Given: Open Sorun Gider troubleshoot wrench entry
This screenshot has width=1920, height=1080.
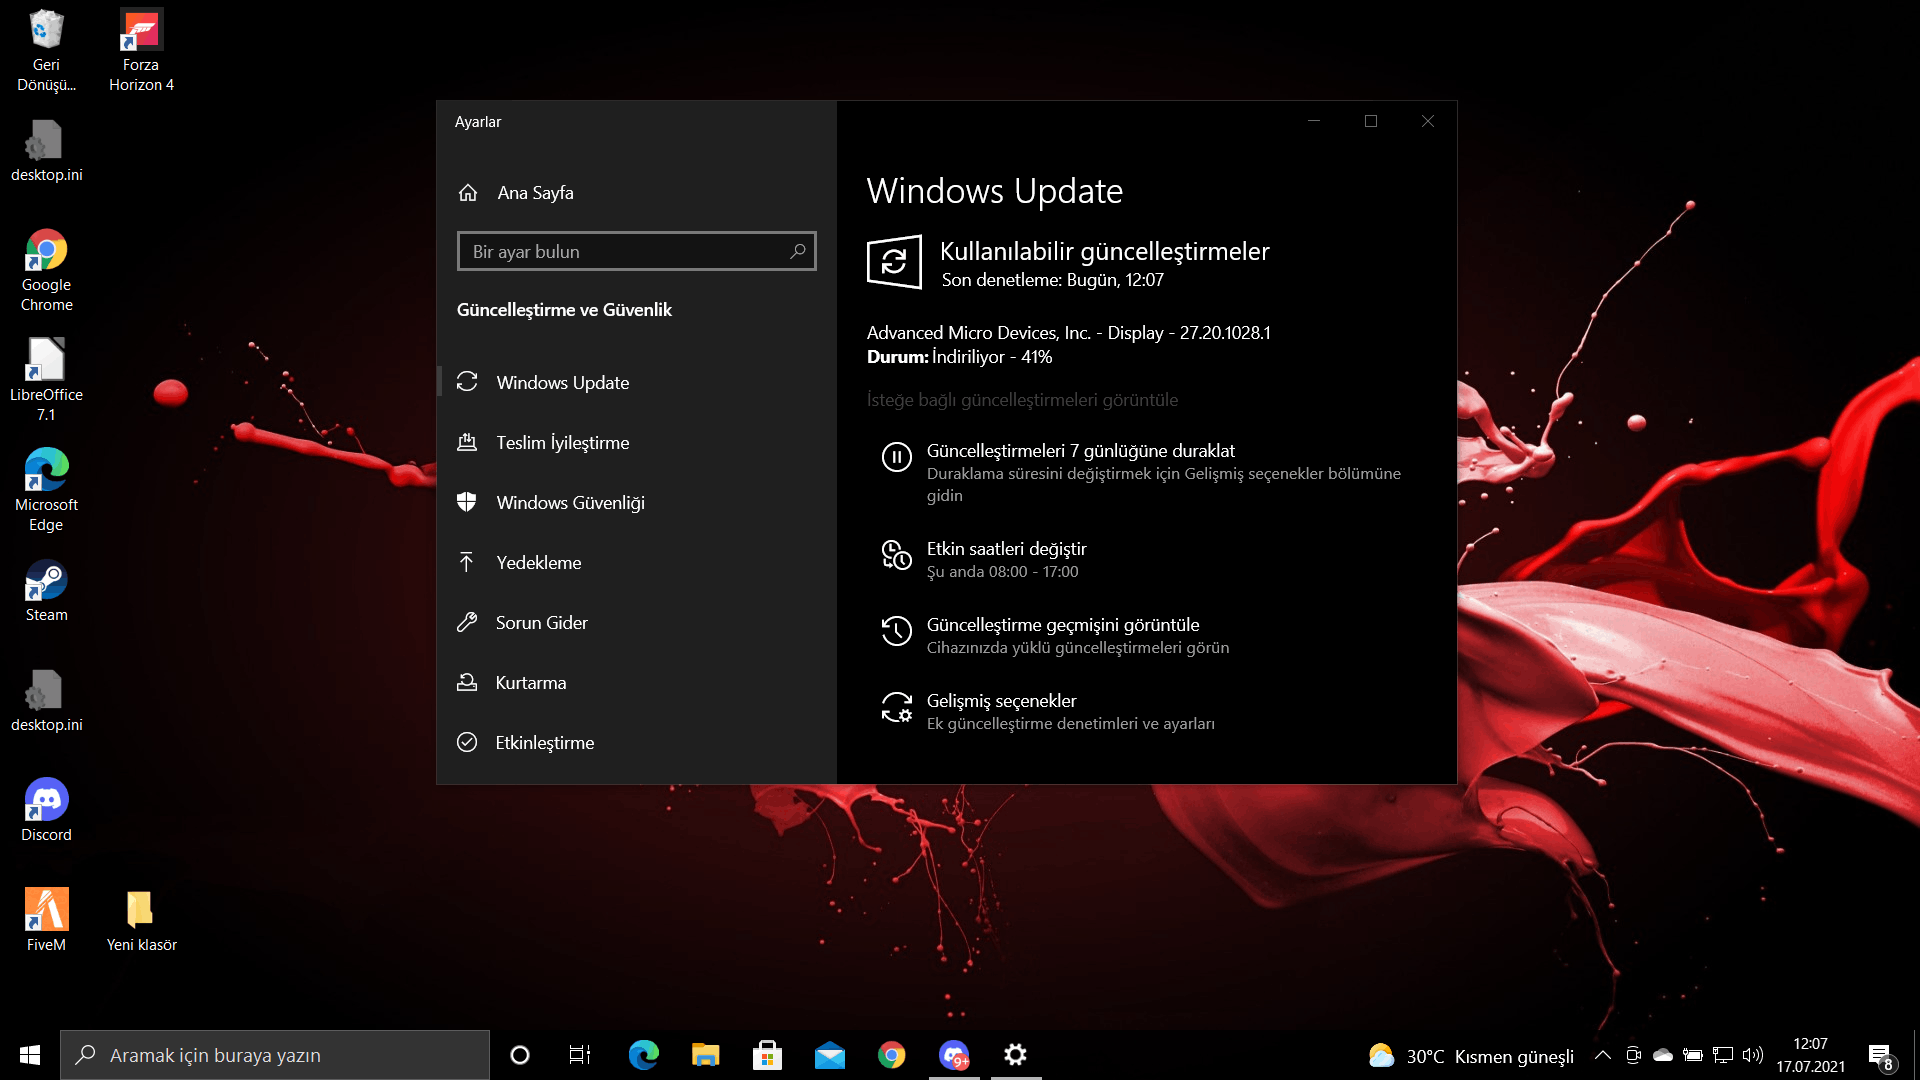Looking at the screenshot, I should (x=541, y=623).
